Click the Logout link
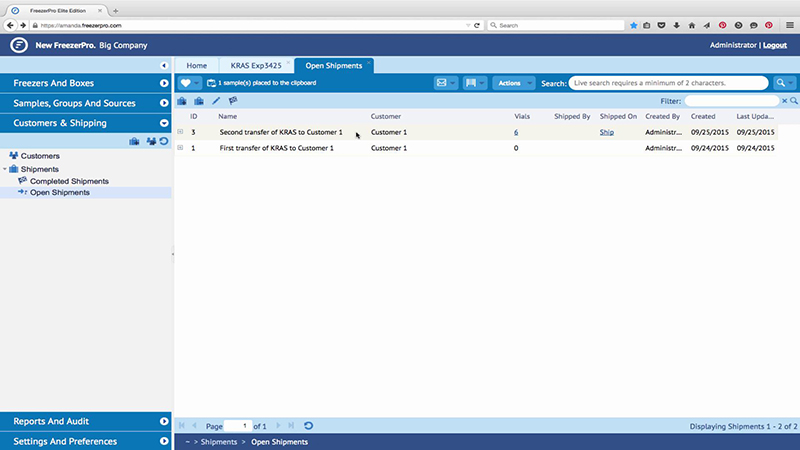The width and height of the screenshot is (800, 450). pyautogui.click(x=775, y=46)
